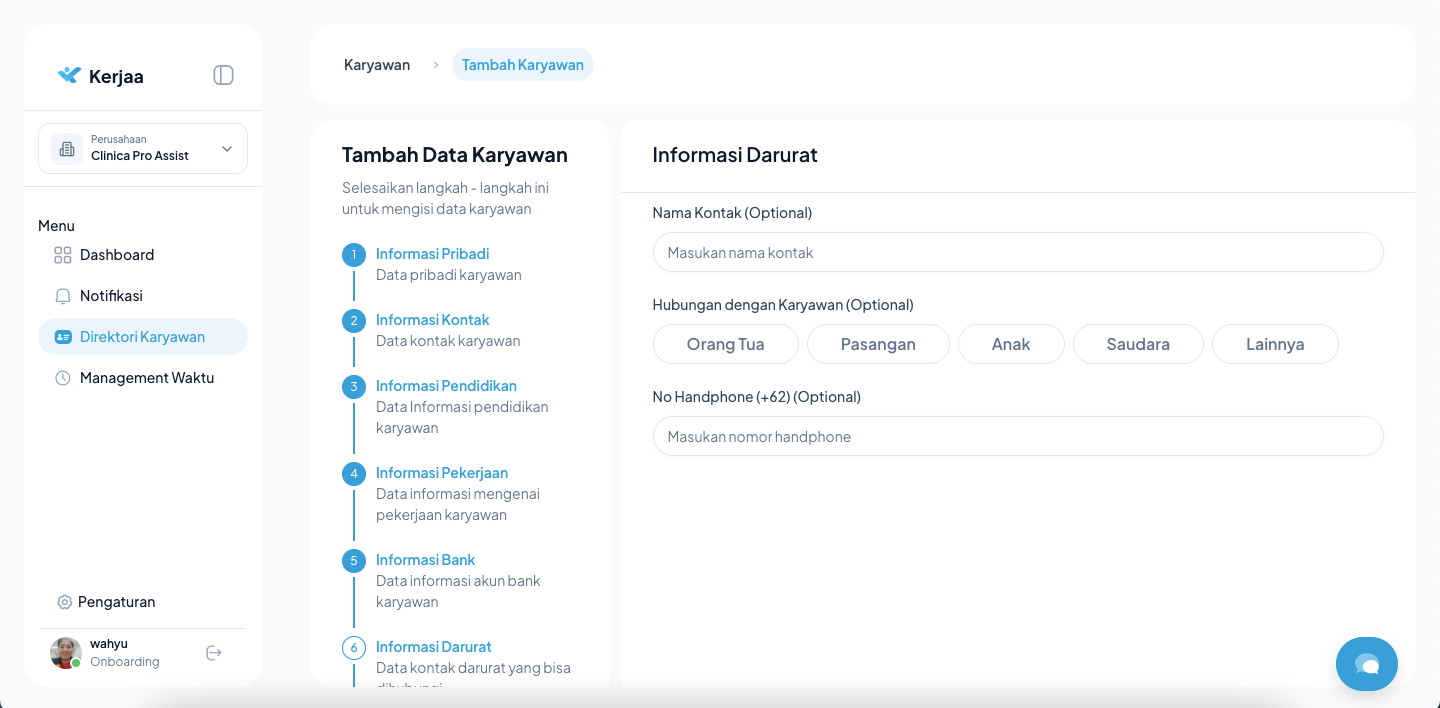This screenshot has height=708, width=1440.
Task: Select the Orang Tua relationship option
Action: [725, 344]
